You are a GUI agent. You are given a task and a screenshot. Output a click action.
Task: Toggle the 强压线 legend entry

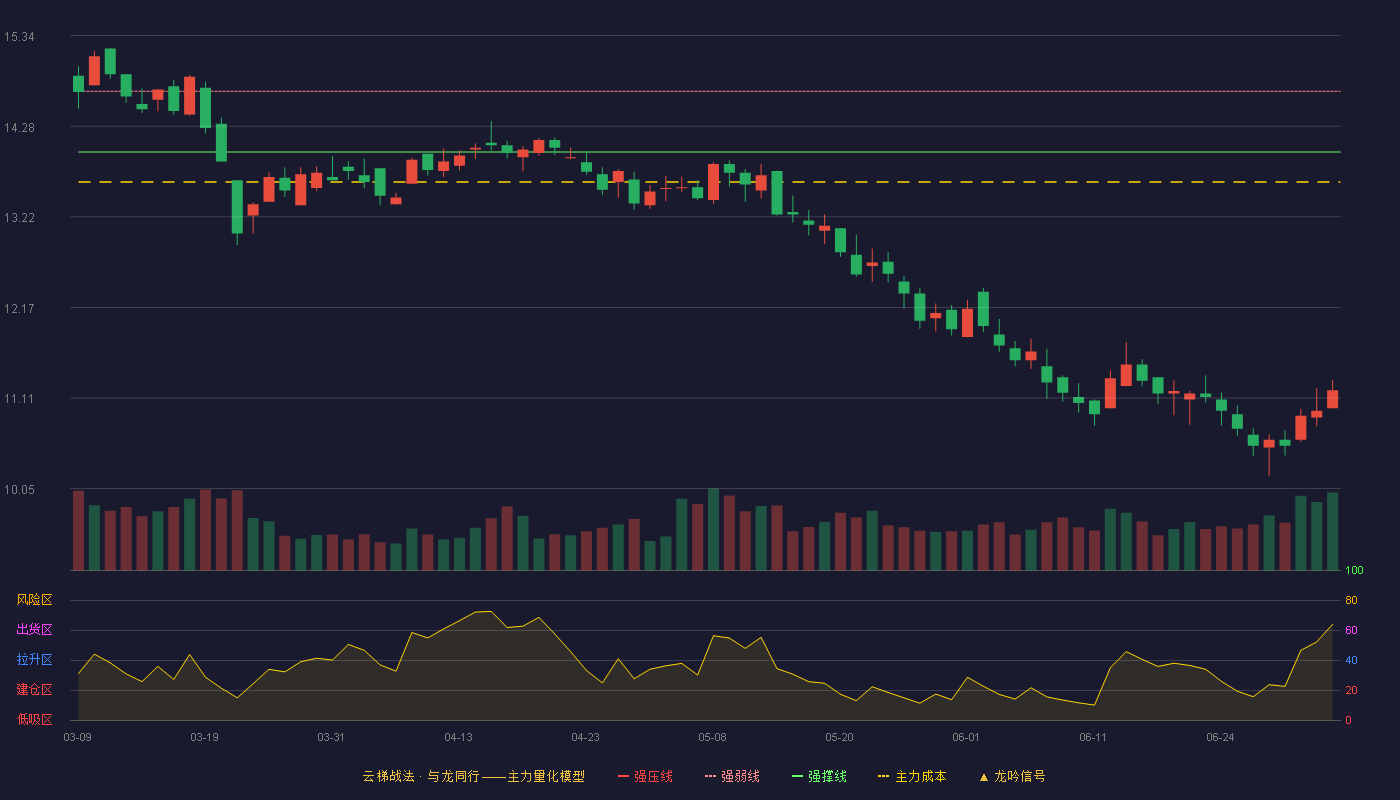coord(645,776)
